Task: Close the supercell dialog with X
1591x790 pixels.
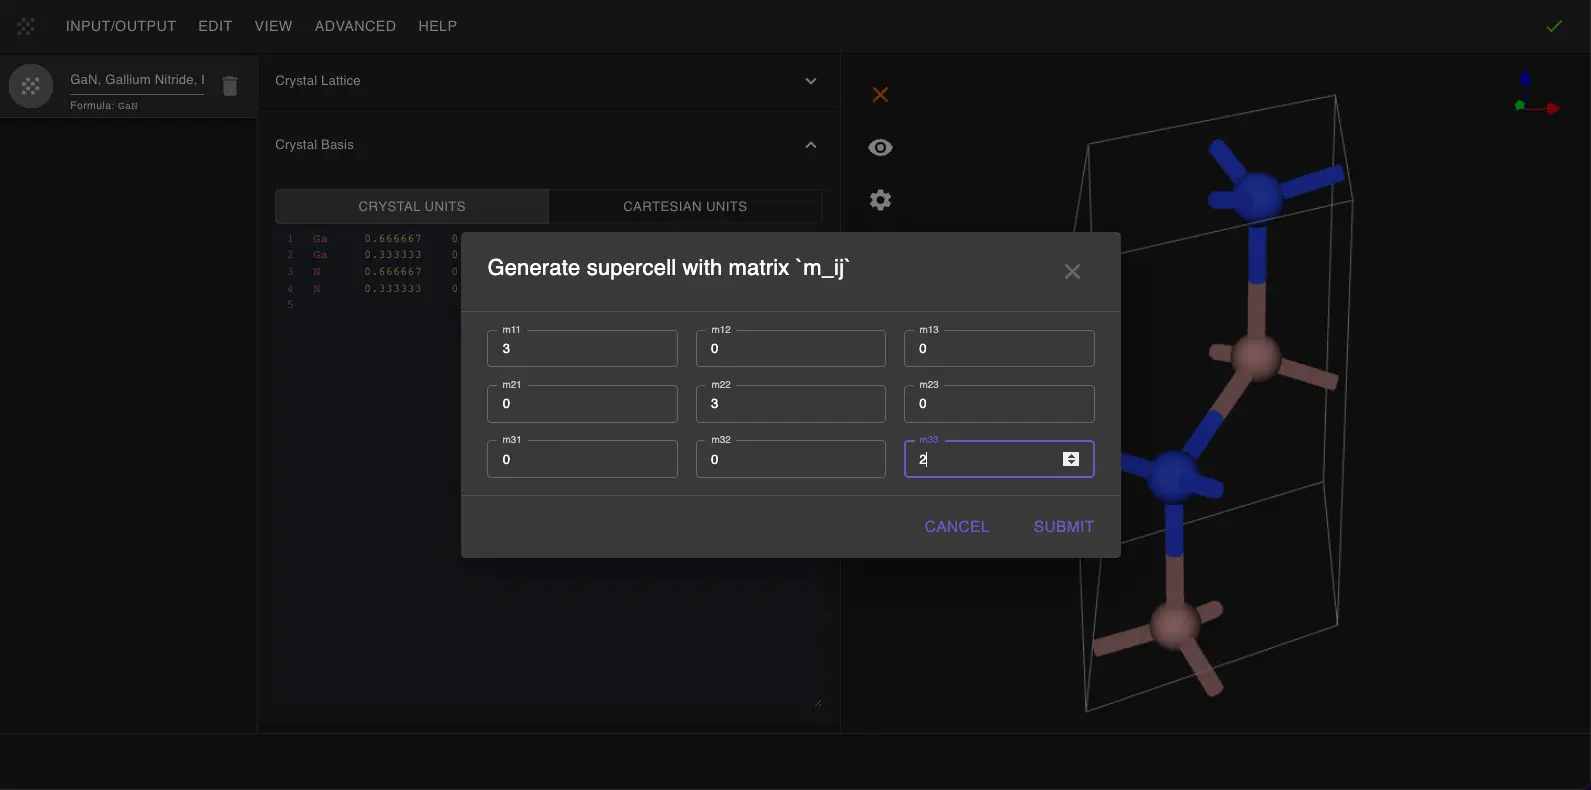Action: click(x=1072, y=272)
